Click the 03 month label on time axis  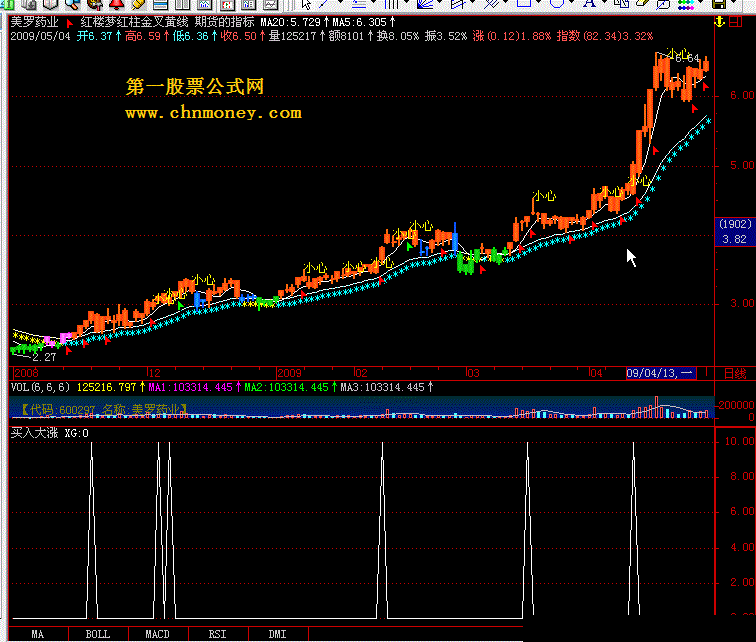[x=473, y=373]
